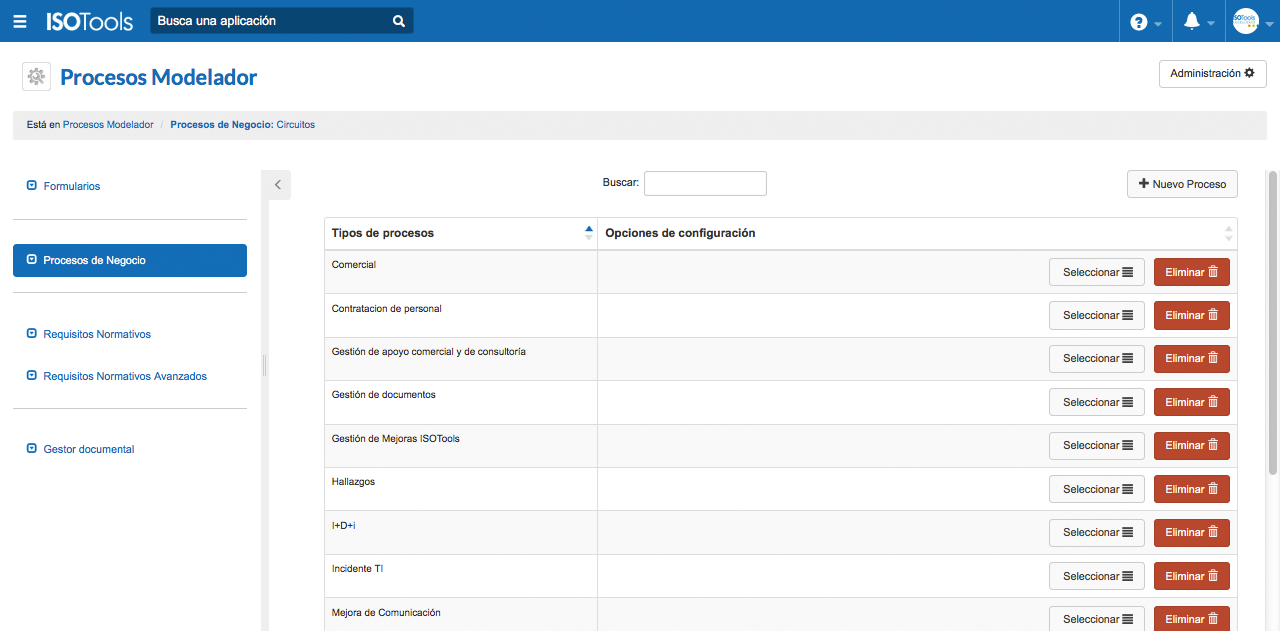
Task: Open the help question mark menu
Action: [x=1139, y=22]
